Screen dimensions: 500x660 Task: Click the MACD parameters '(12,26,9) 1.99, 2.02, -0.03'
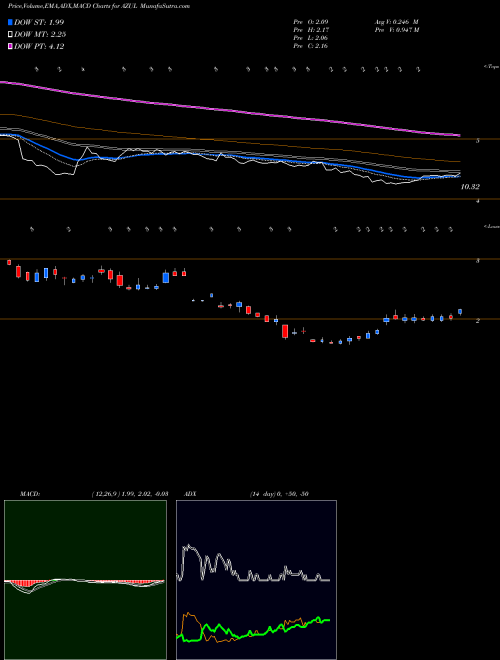(130, 494)
